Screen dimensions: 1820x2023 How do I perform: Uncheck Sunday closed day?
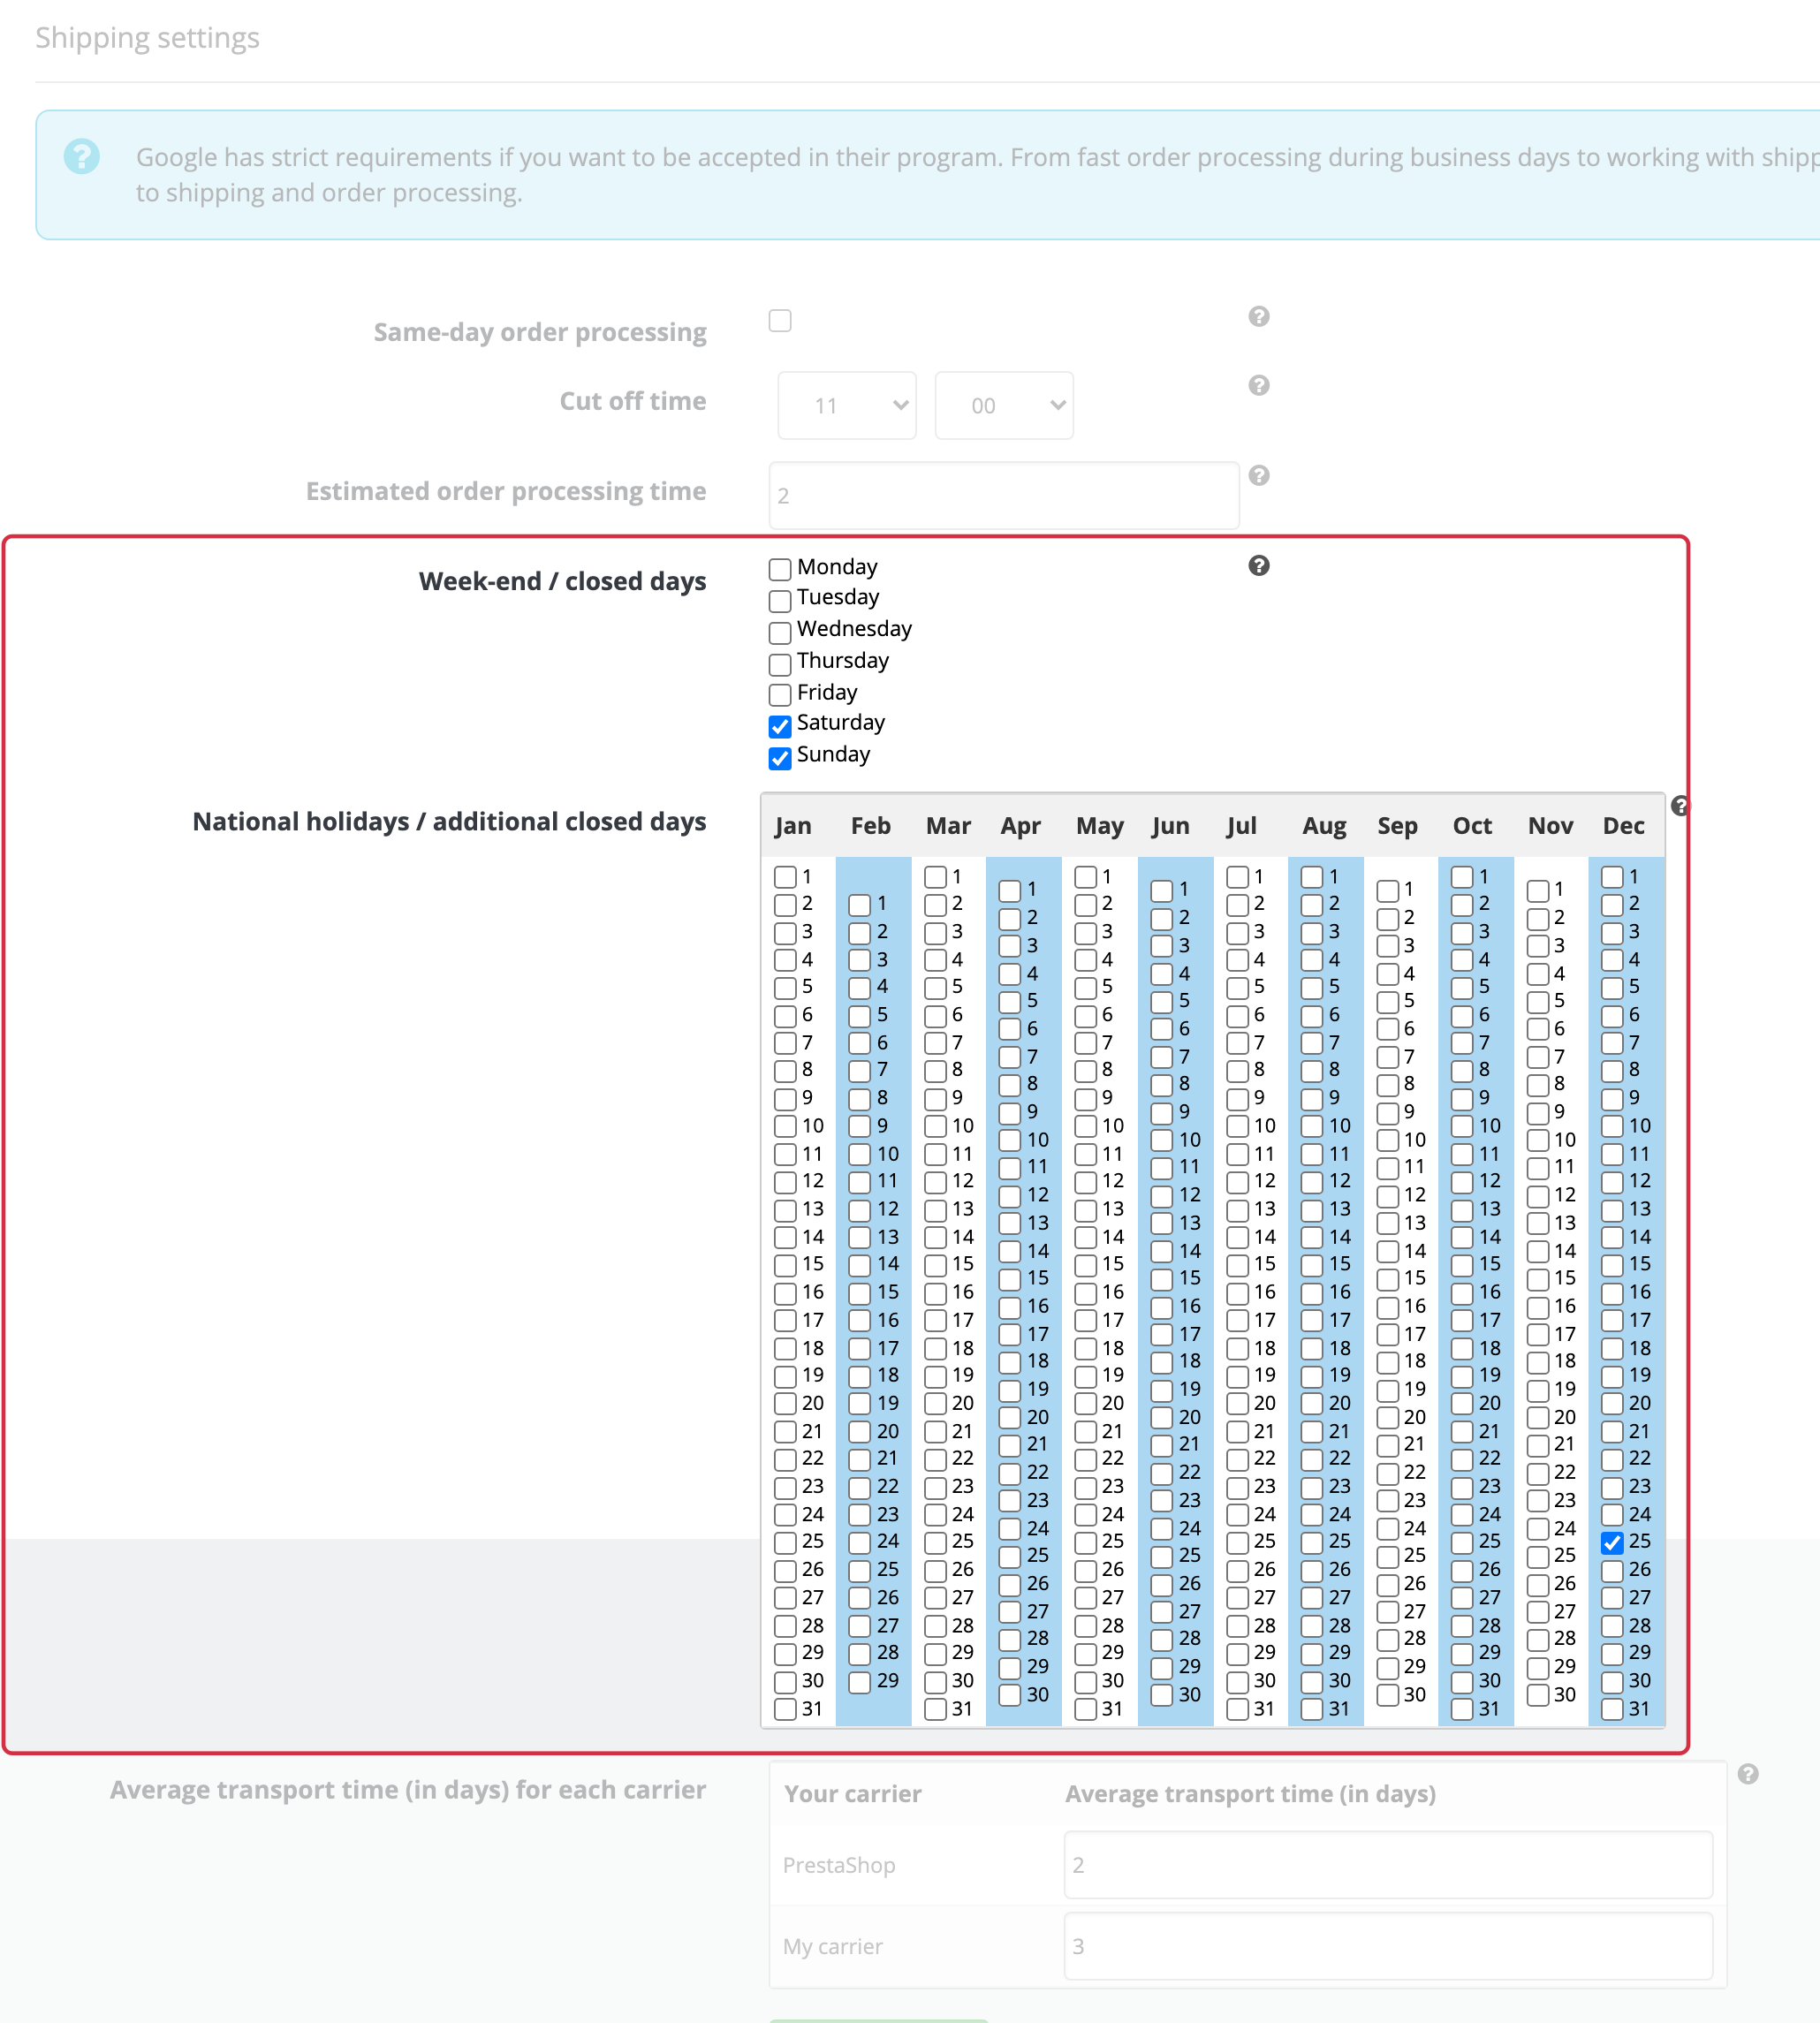pyautogui.click(x=780, y=758)
